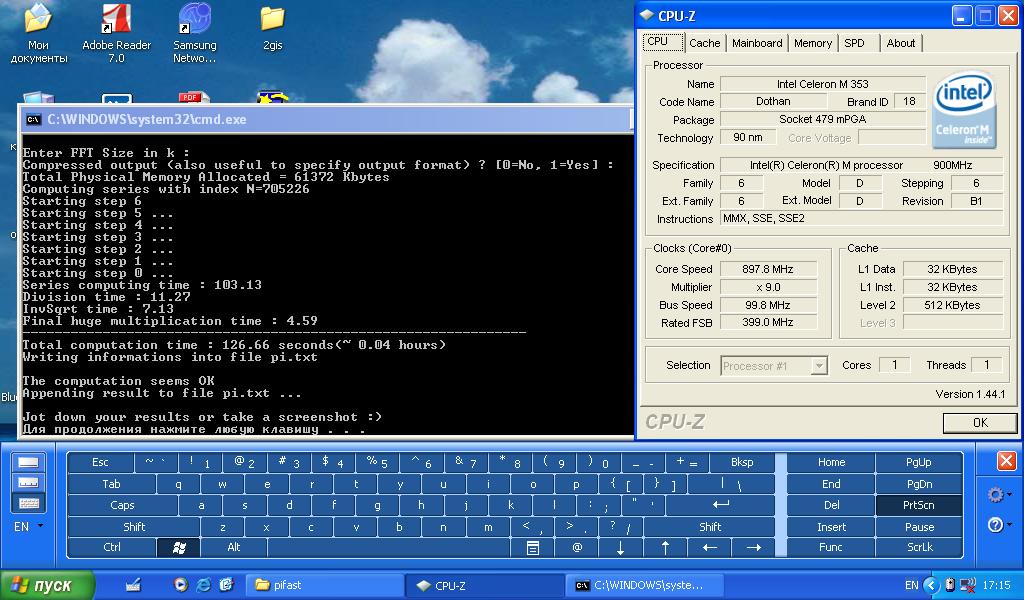Click the Level 2 cache value 512 KBytes
This screenshot has width=1024, height=600.
click(952, 305)
